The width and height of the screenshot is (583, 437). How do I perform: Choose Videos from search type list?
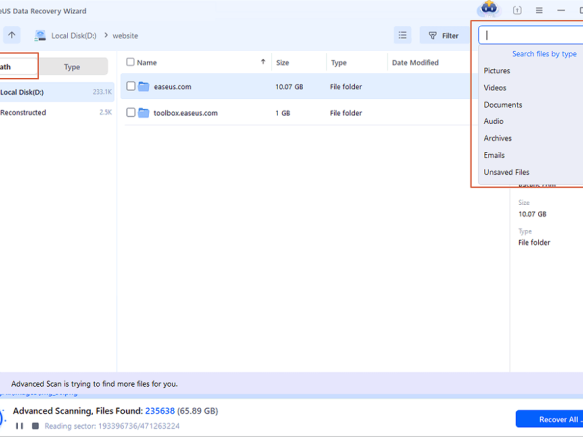(495, 88)
